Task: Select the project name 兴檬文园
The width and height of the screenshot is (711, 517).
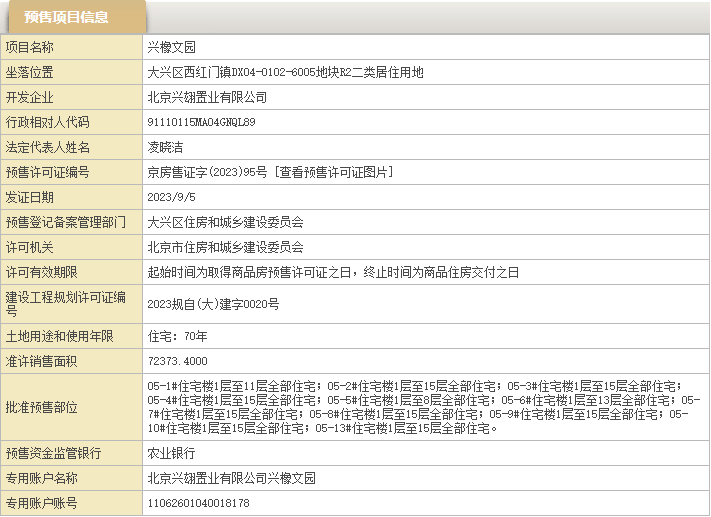Action: click(x=171, y=47)
